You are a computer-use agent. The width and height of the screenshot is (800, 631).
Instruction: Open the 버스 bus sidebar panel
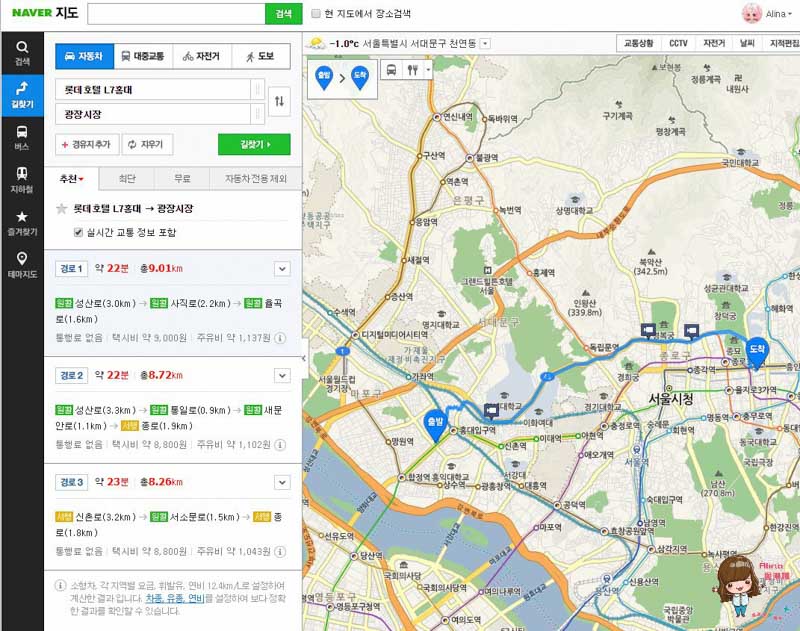[x=22, y=138]
